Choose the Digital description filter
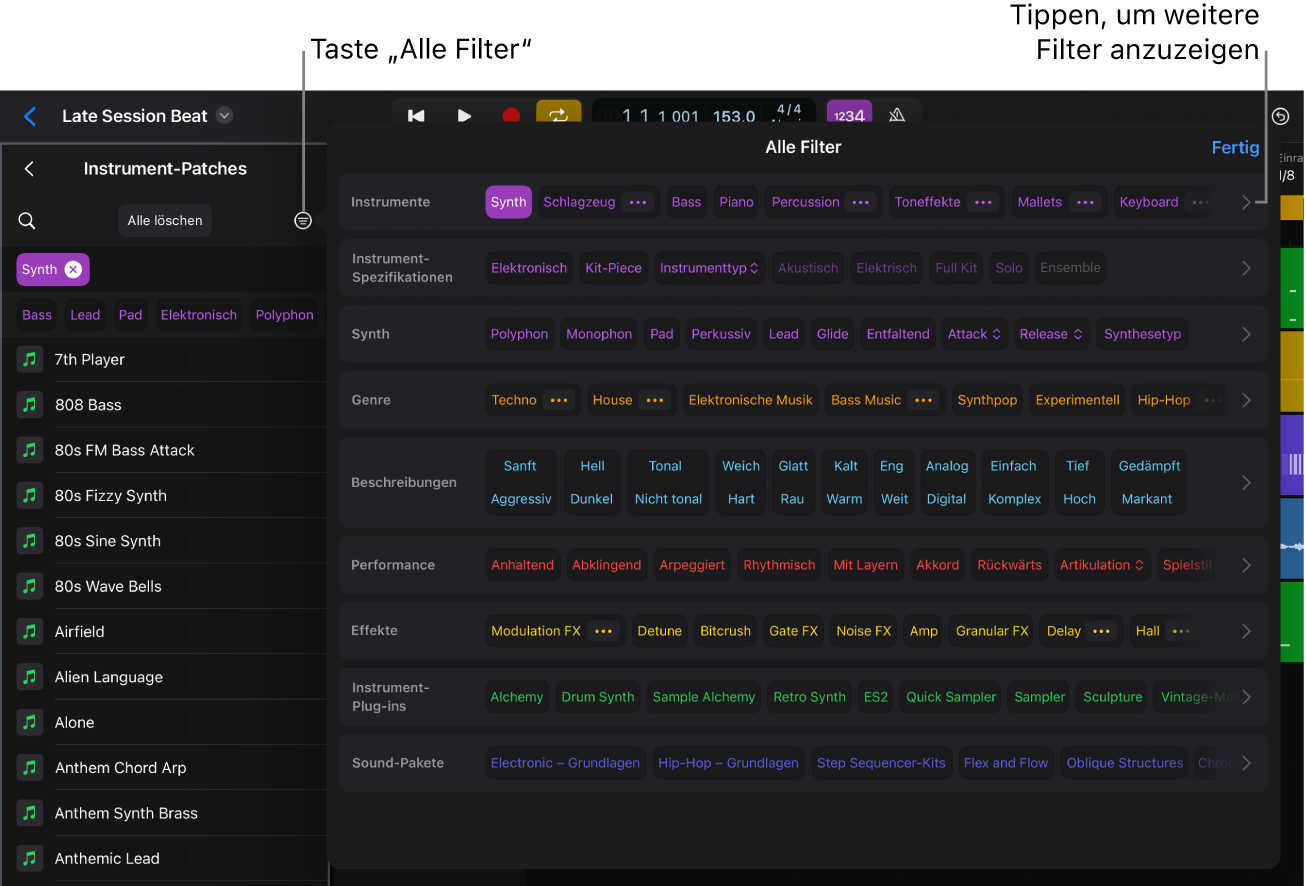1306x886 pixels. (x=946, y=499)
